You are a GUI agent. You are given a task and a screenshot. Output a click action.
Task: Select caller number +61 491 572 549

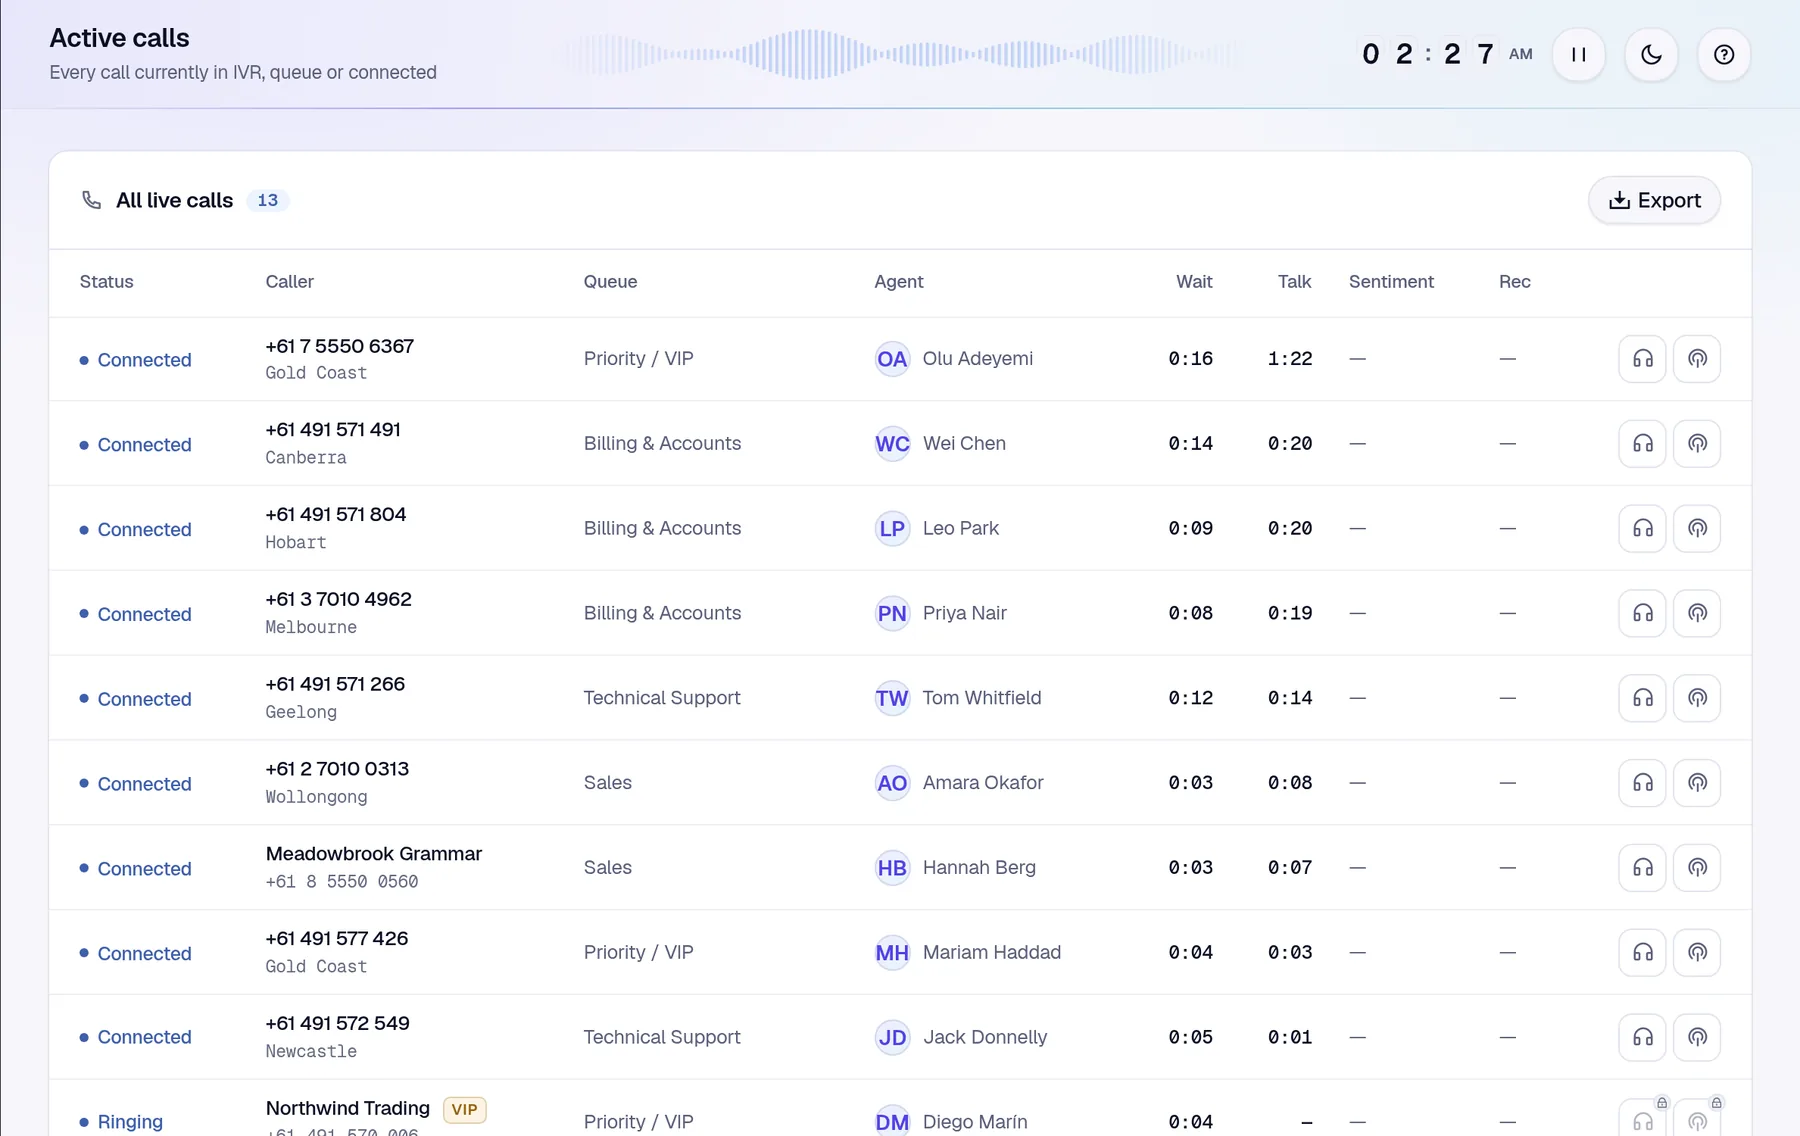coord(337,1024)
